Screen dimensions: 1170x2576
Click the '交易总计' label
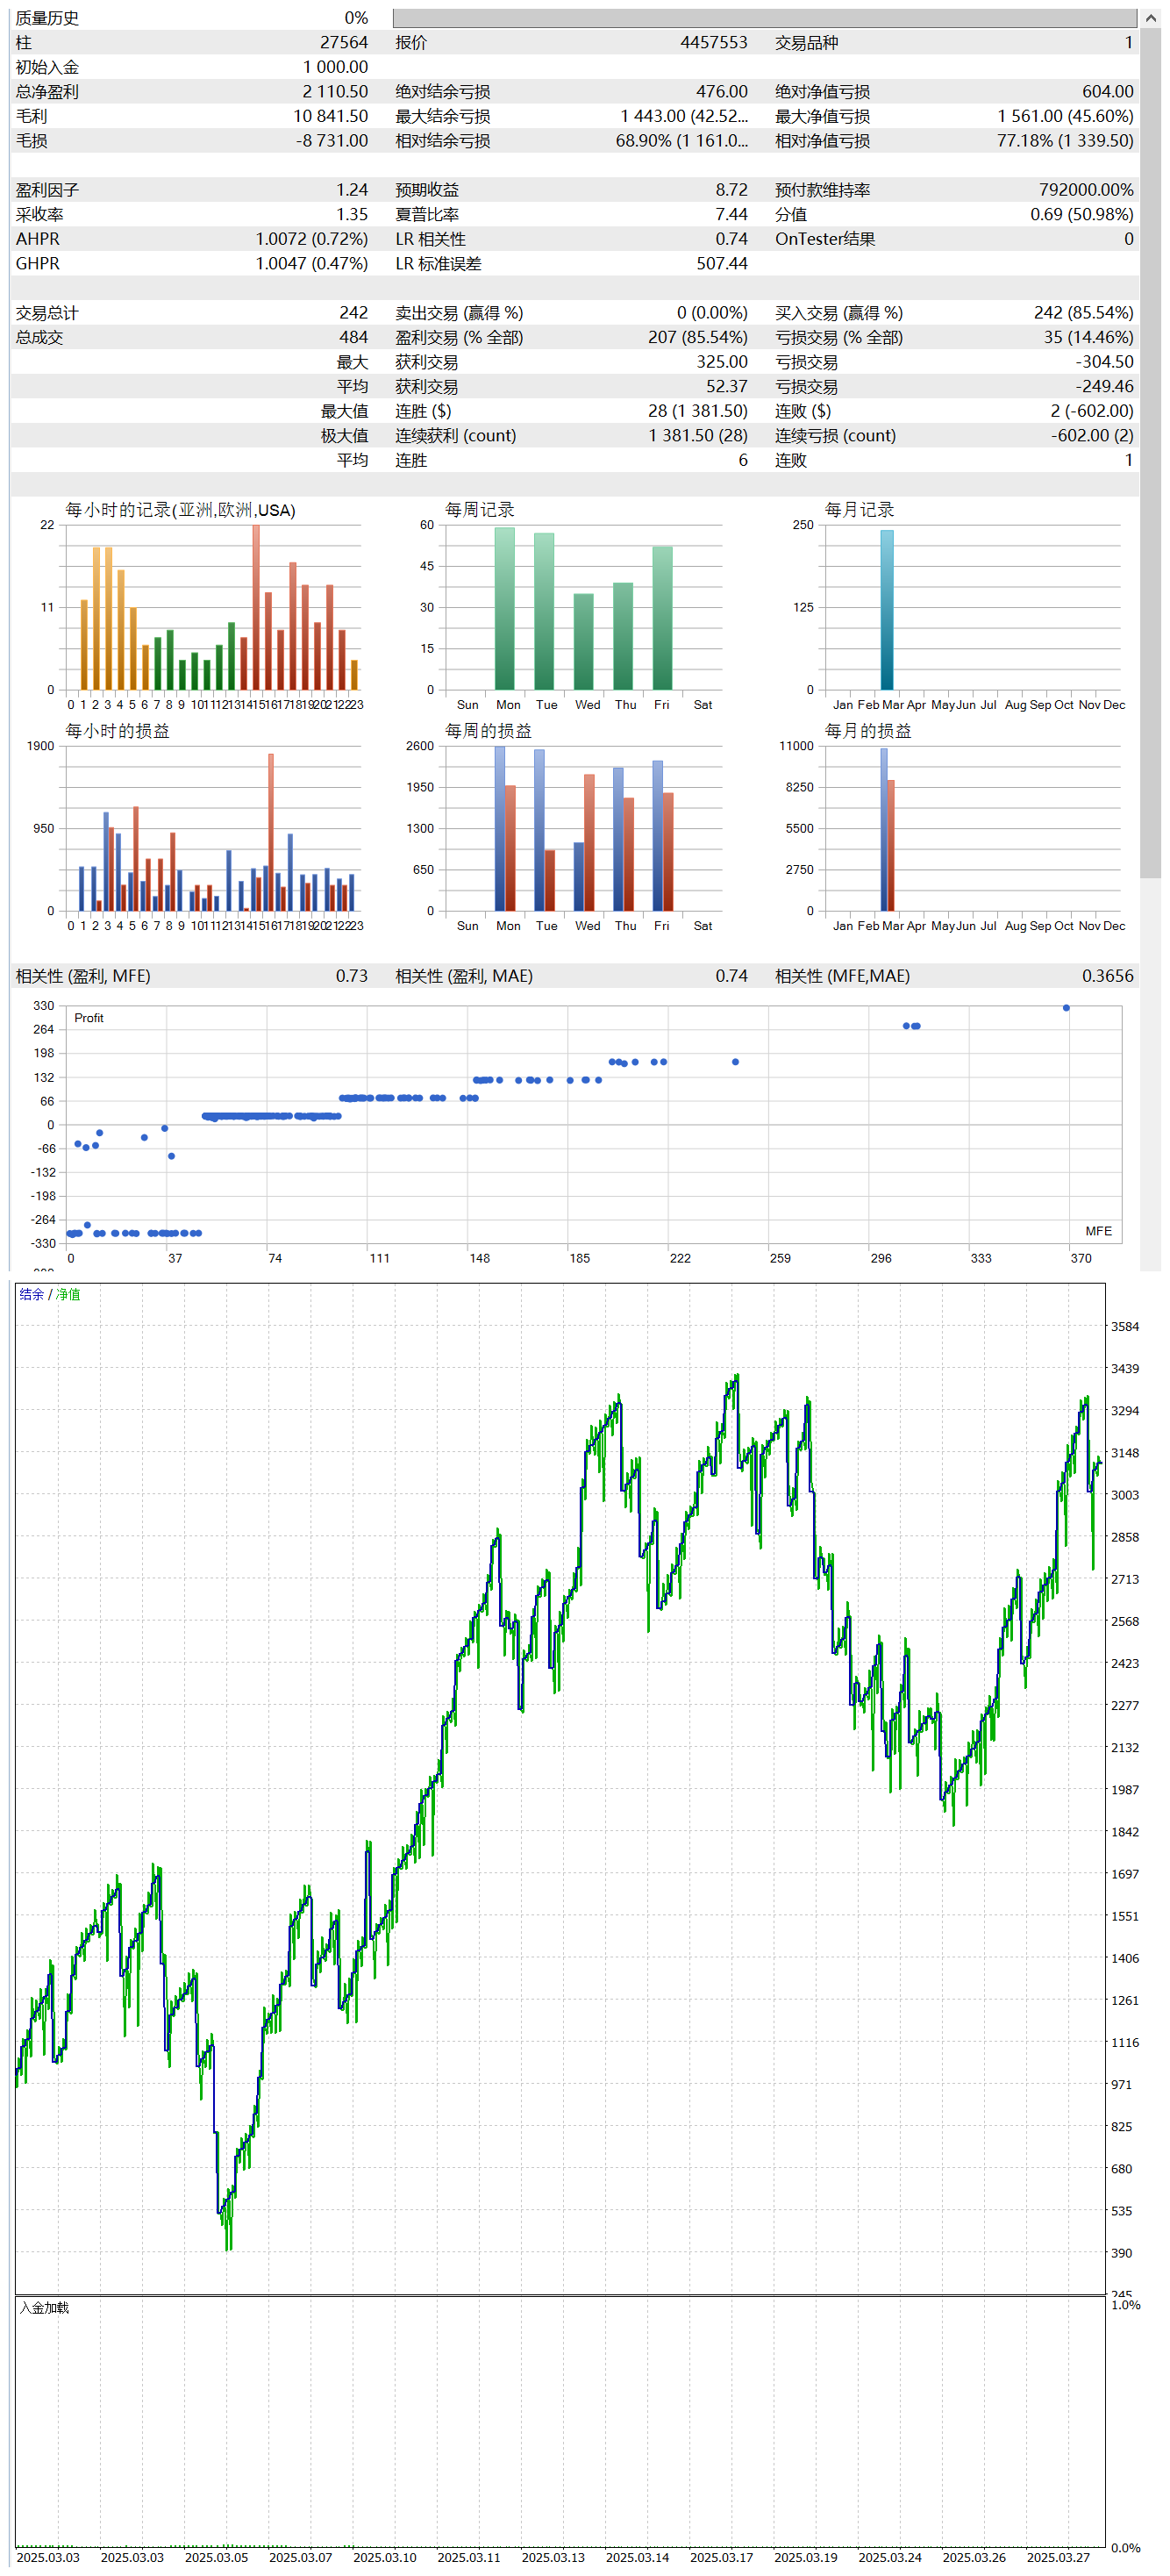coord(47,313)
